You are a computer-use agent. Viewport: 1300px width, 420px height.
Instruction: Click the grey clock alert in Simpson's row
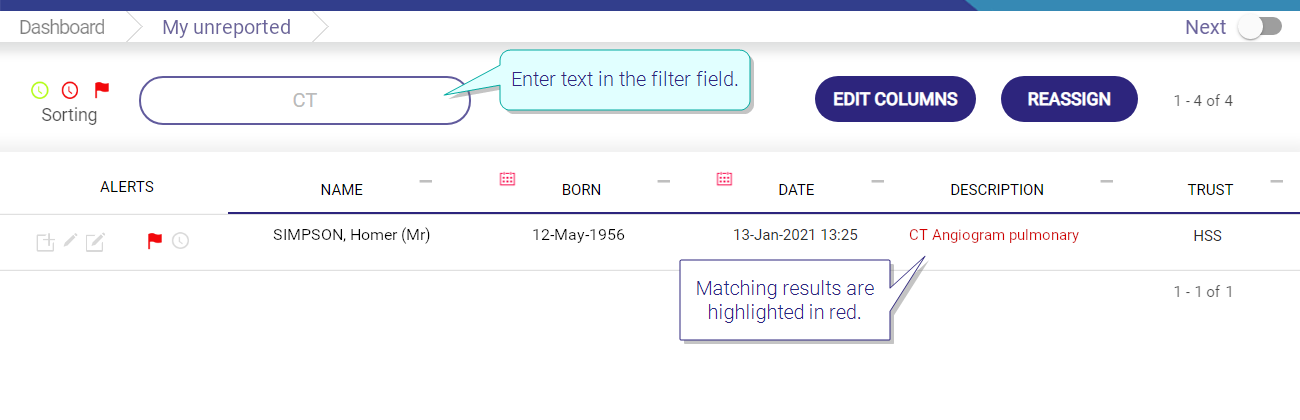(180, 241)
